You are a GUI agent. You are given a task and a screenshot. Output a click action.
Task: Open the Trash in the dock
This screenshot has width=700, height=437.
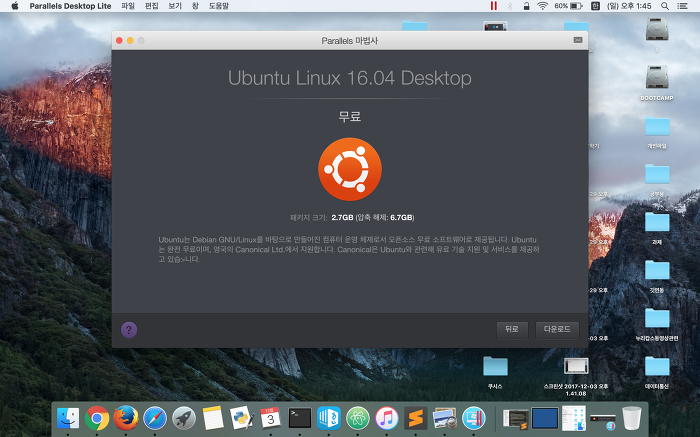[631, 419]
